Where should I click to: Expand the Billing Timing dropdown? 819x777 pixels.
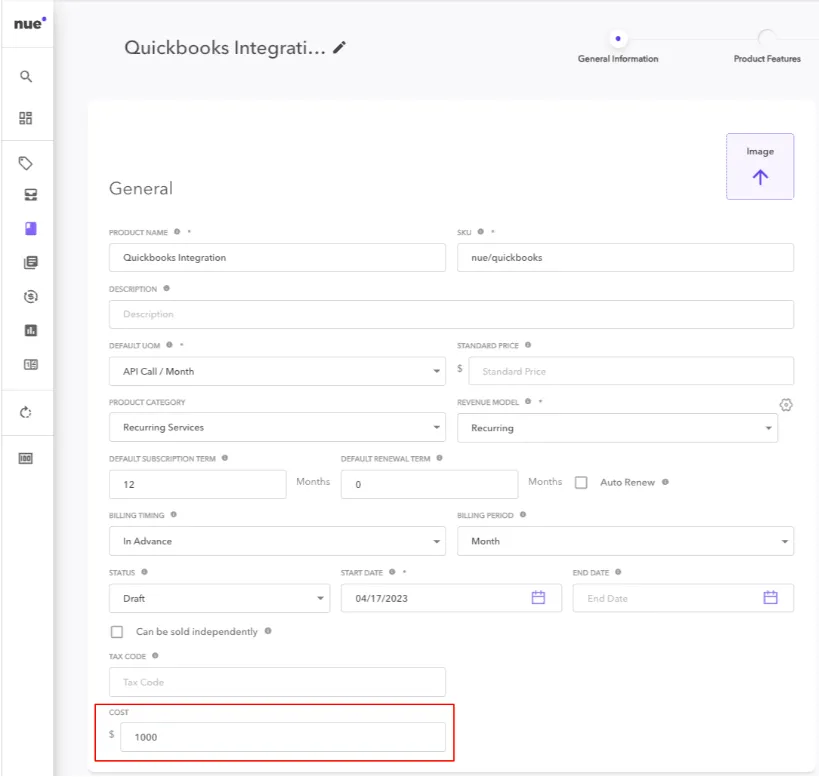pos(277,541)
